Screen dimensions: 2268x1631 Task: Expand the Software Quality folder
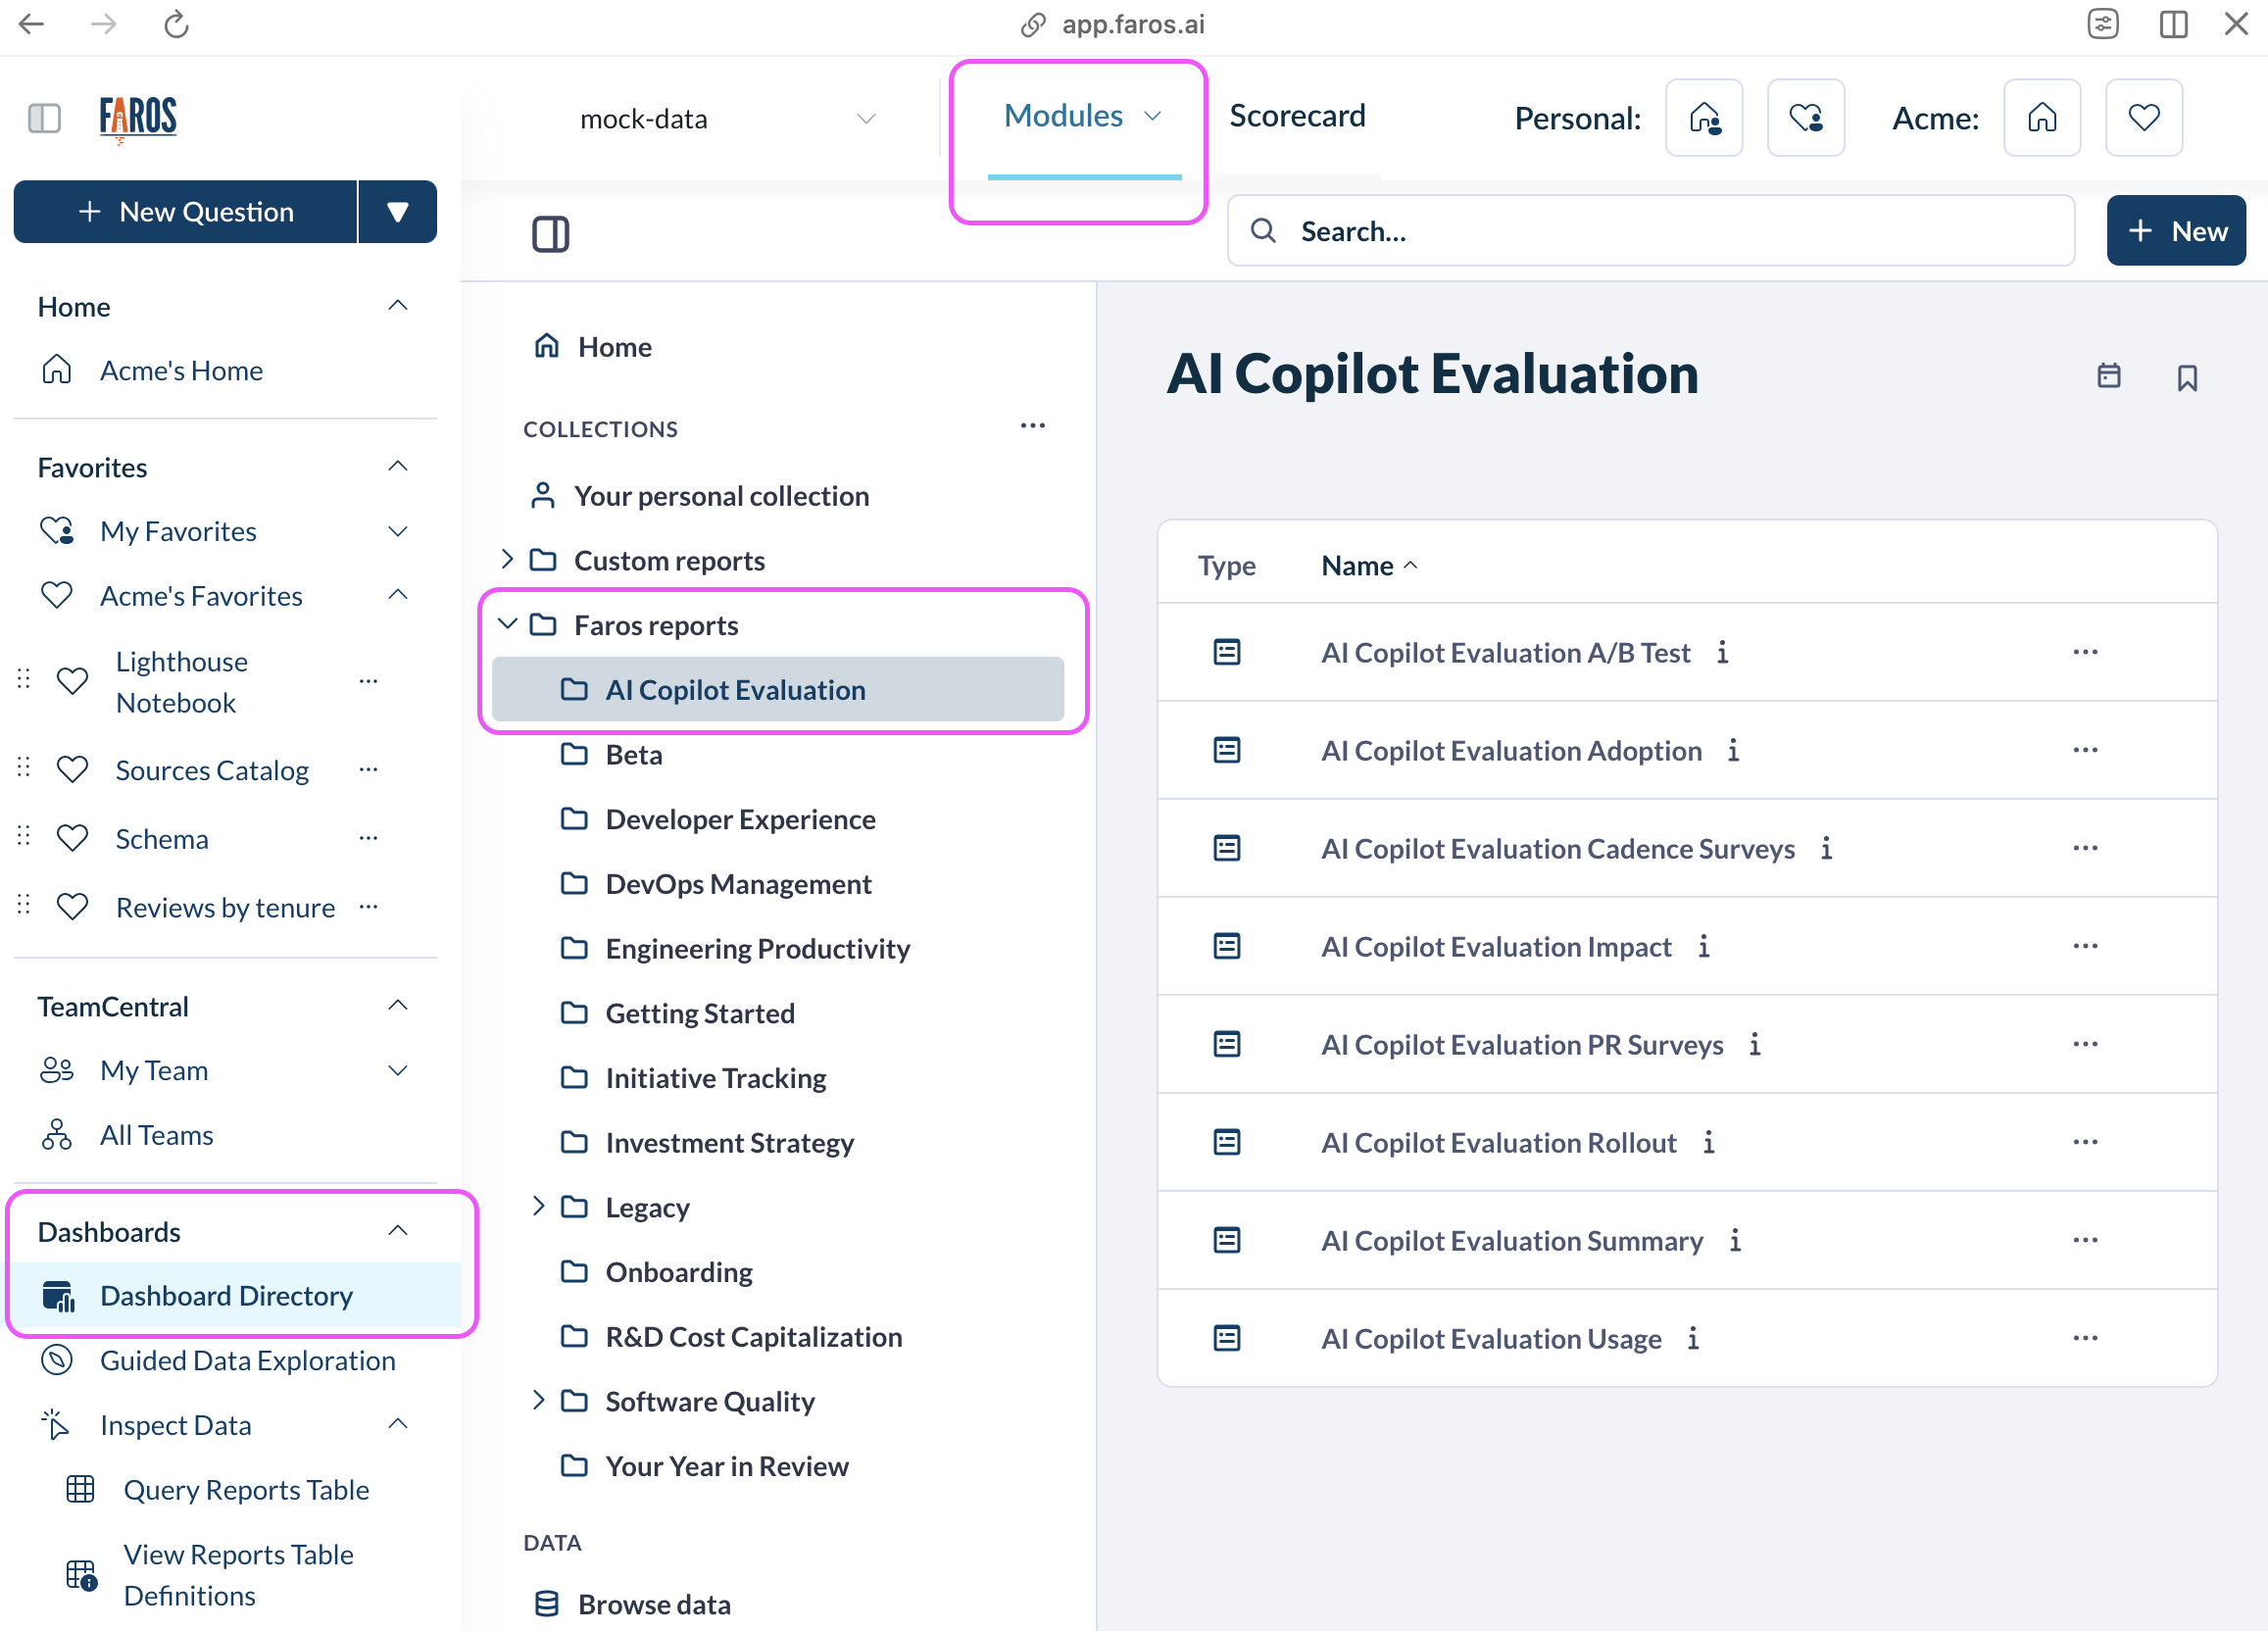click(539, 1402)
